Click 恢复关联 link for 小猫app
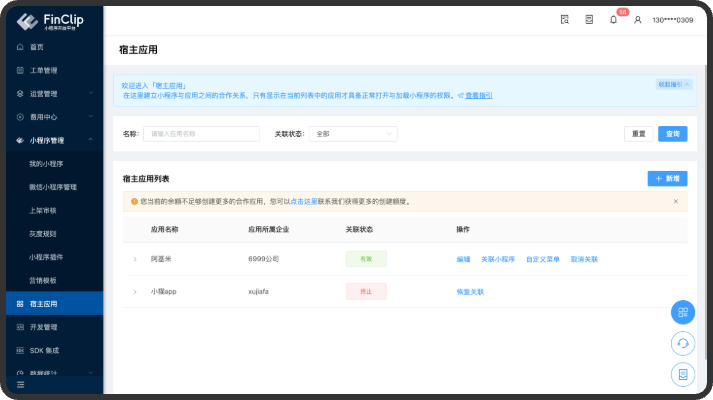 (470, 292)
